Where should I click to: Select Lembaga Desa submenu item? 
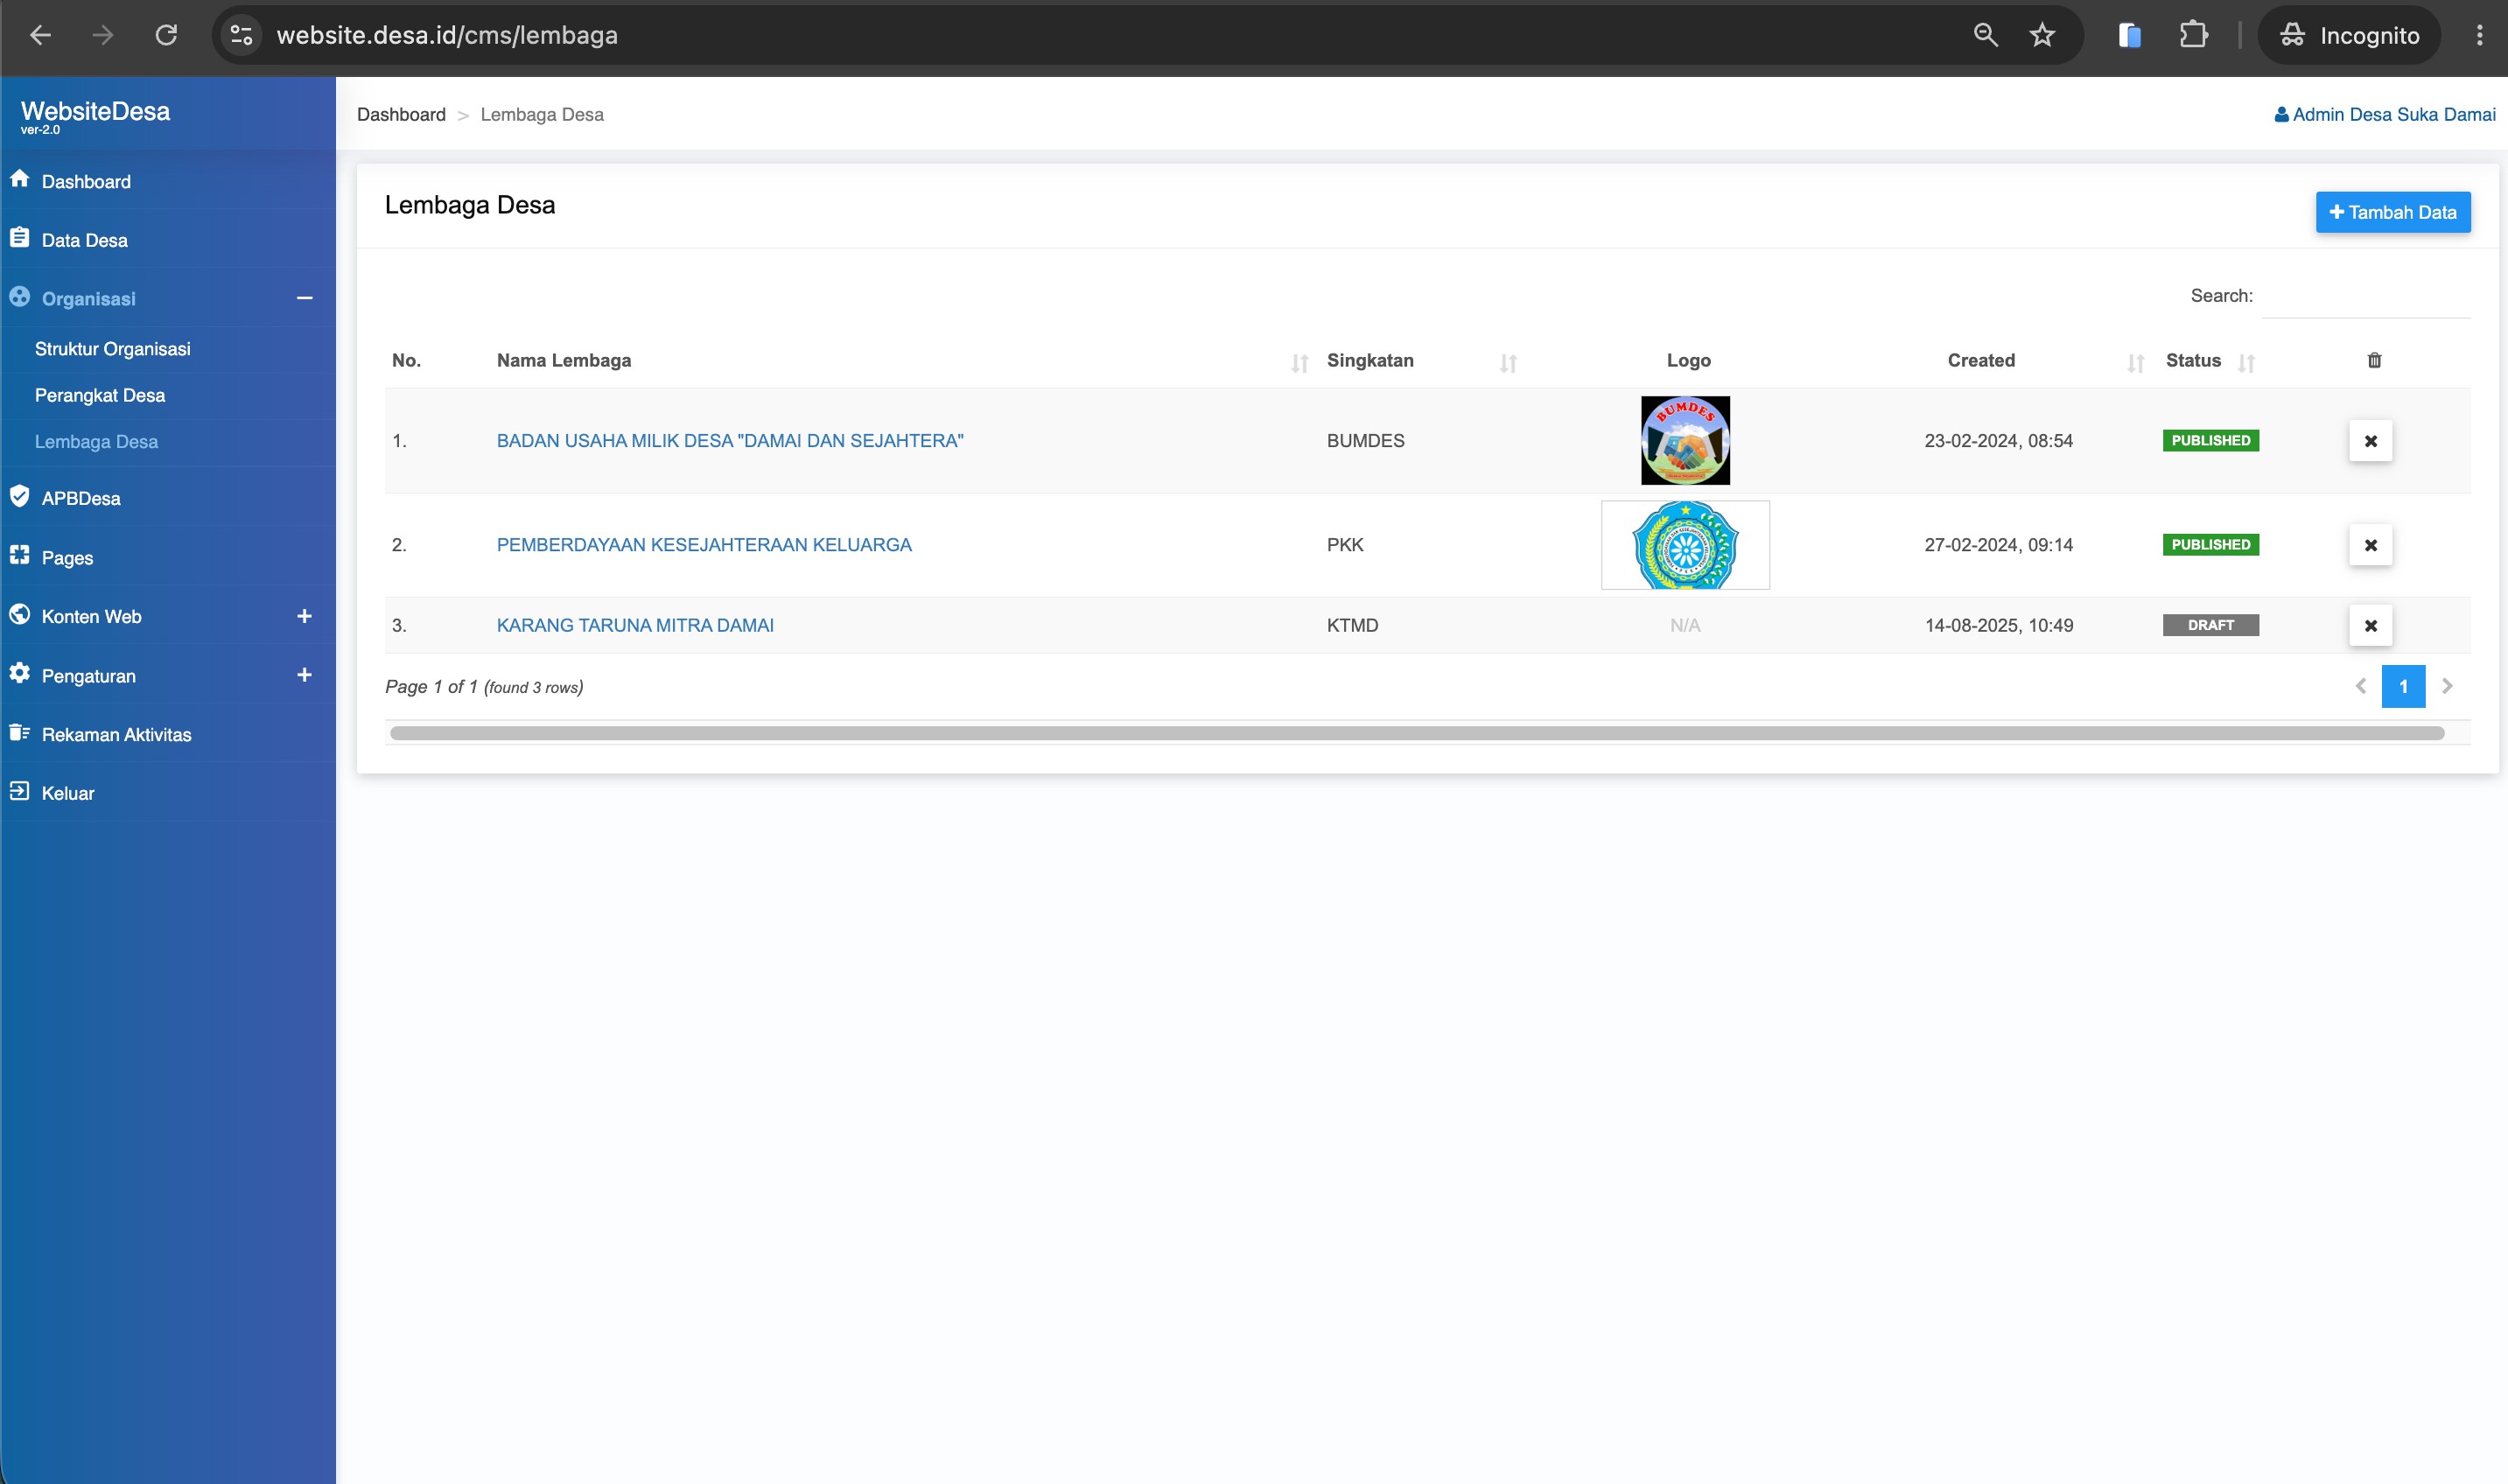coord(96,441)
